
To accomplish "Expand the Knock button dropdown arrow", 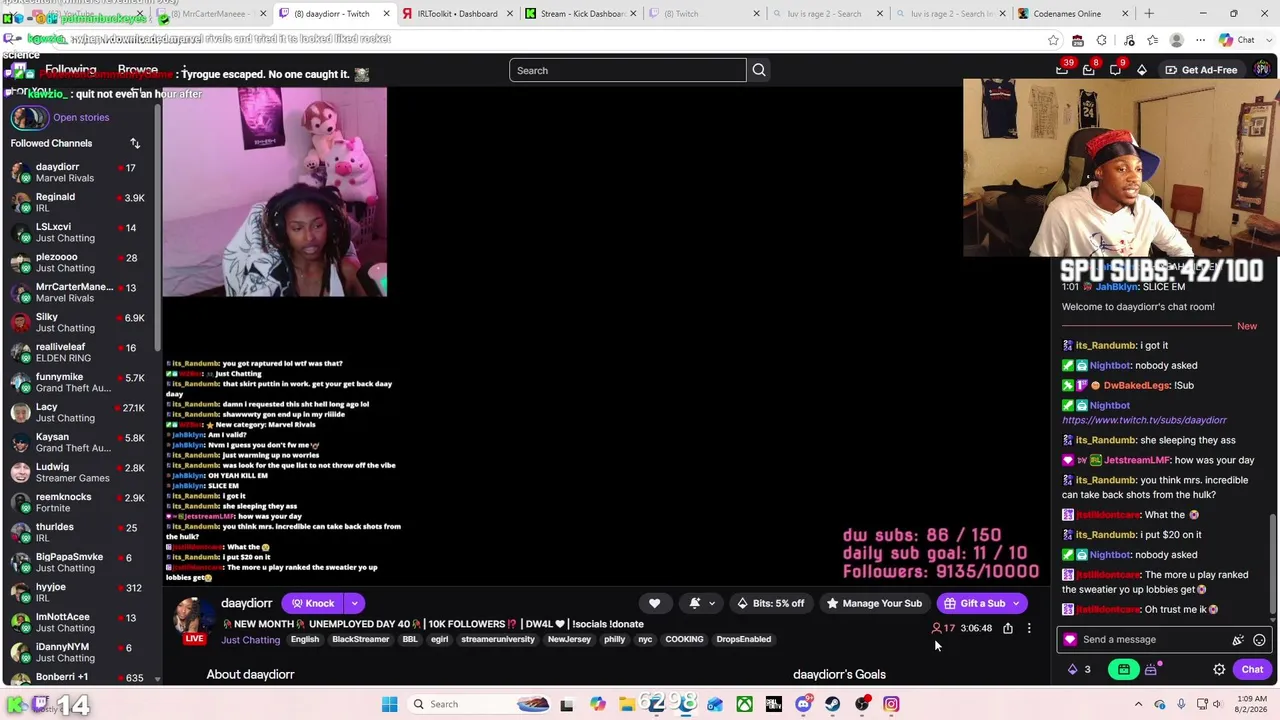I will 354,603.
